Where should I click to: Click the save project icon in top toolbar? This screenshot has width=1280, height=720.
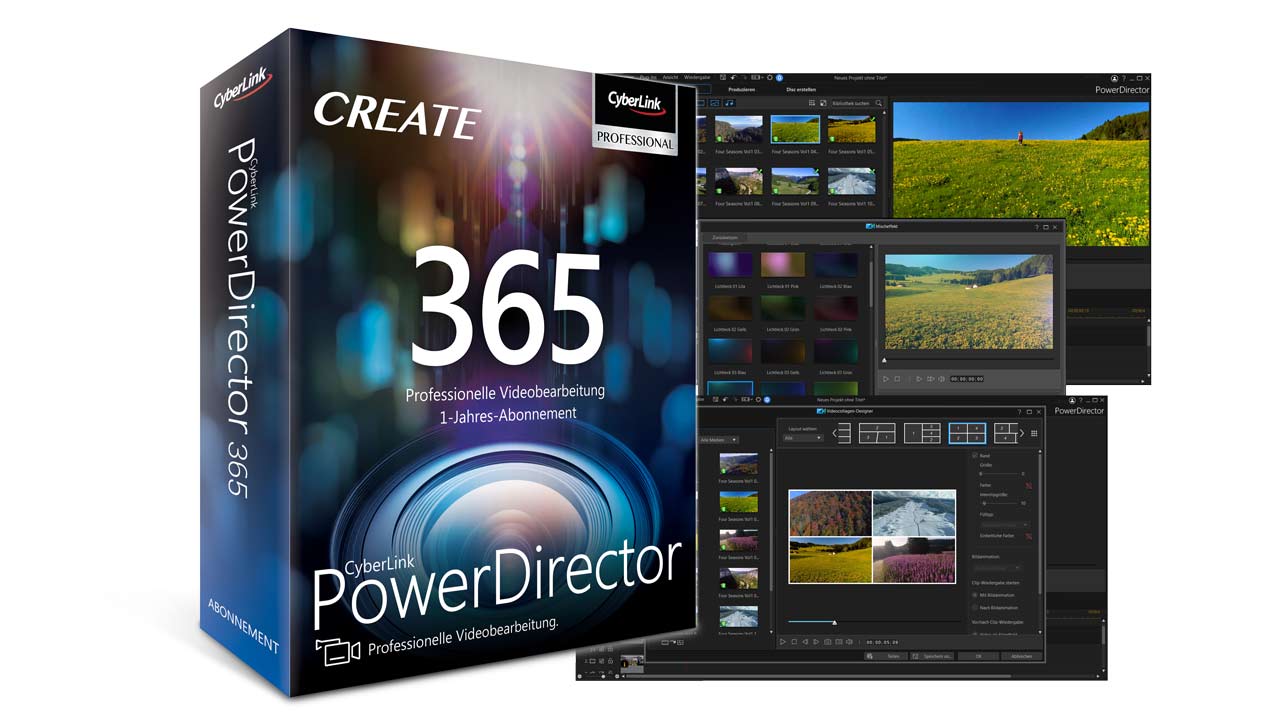[723, 77]
